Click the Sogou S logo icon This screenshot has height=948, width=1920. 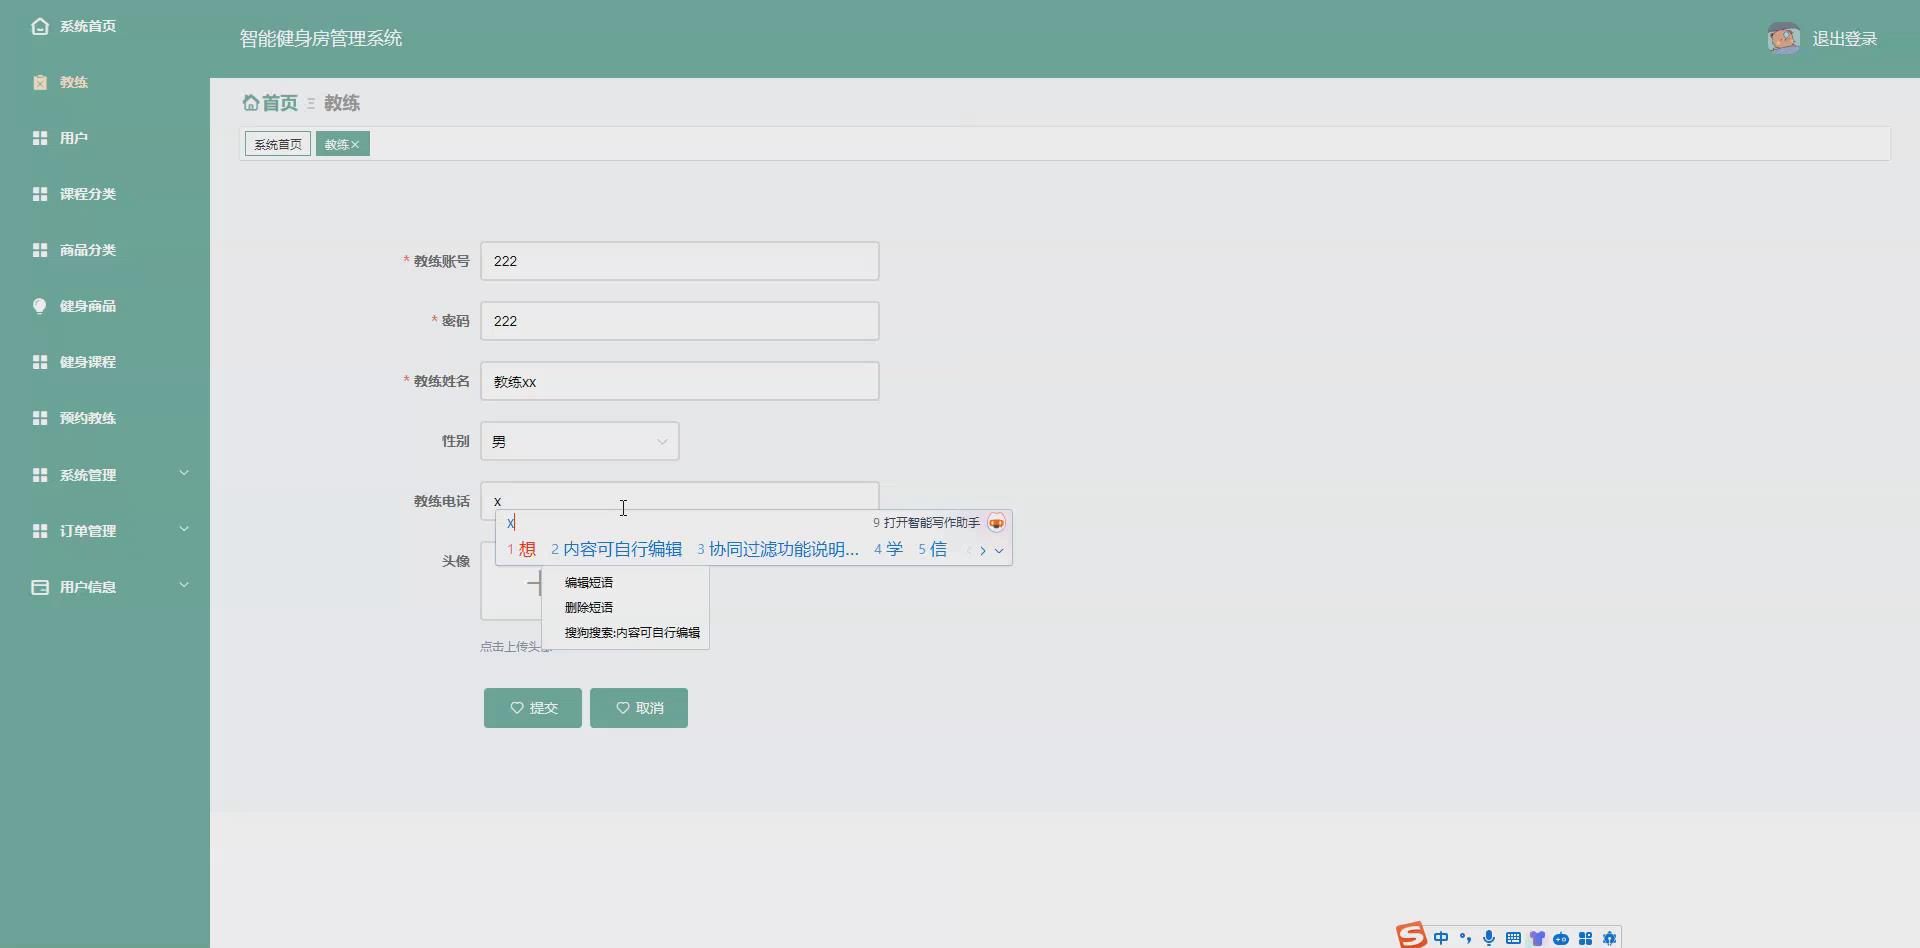[x=1412, y=935]
